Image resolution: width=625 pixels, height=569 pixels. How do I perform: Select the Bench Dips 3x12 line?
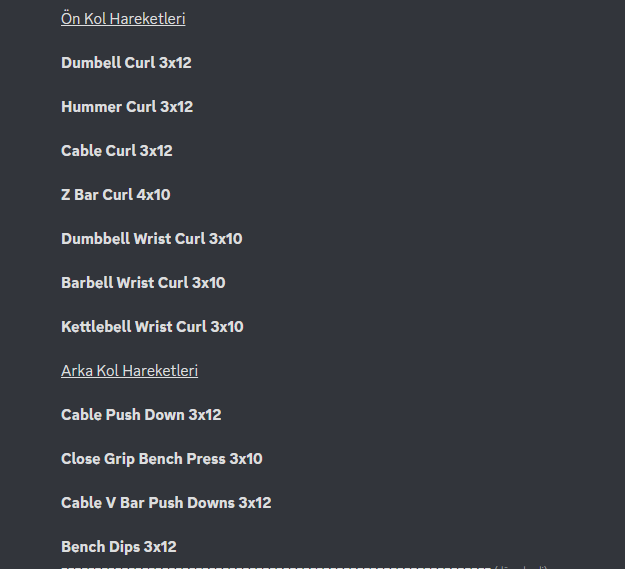coord(118,547)
